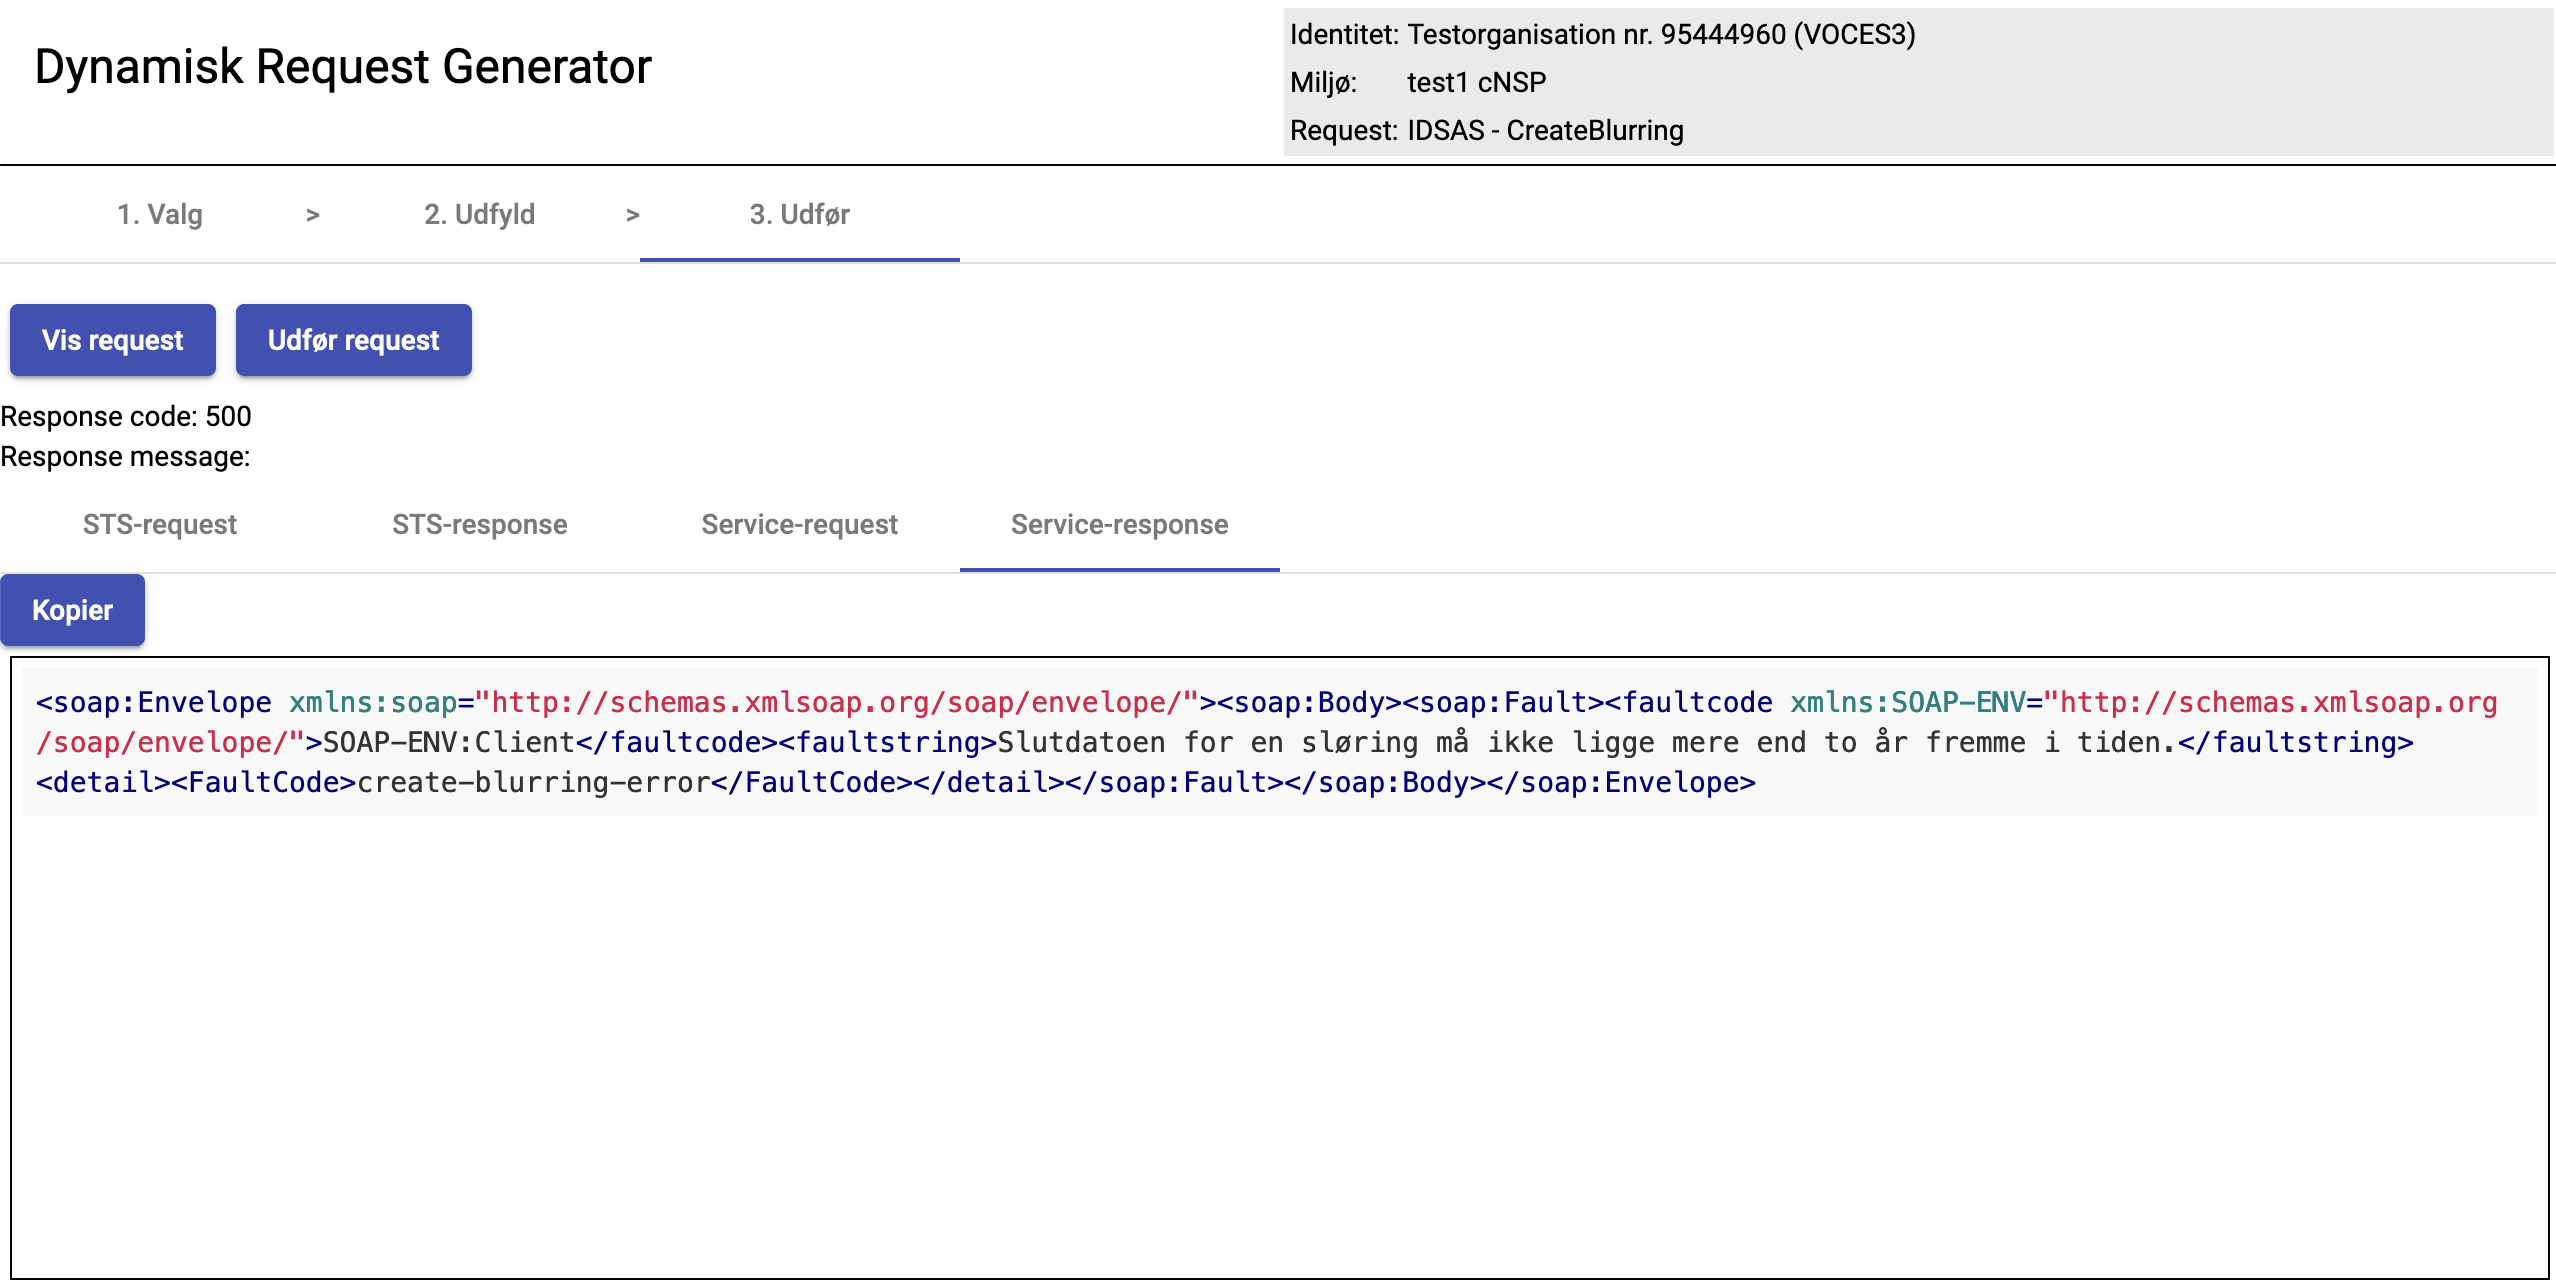Click the Response code: 500 text
Screen dimensions: 2556x1288
coord(126,416)
